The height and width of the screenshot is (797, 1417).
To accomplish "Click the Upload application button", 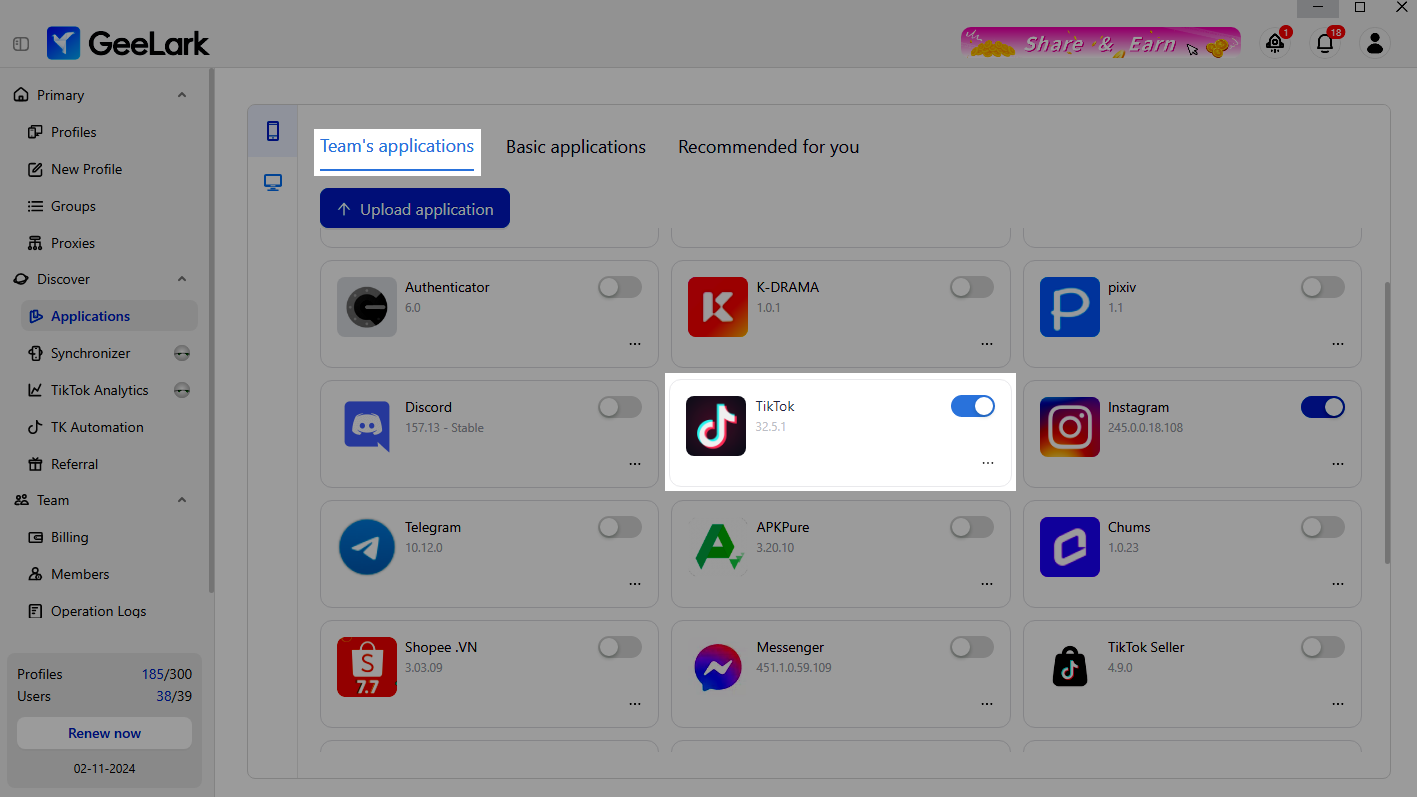I will tap(415, 209).
